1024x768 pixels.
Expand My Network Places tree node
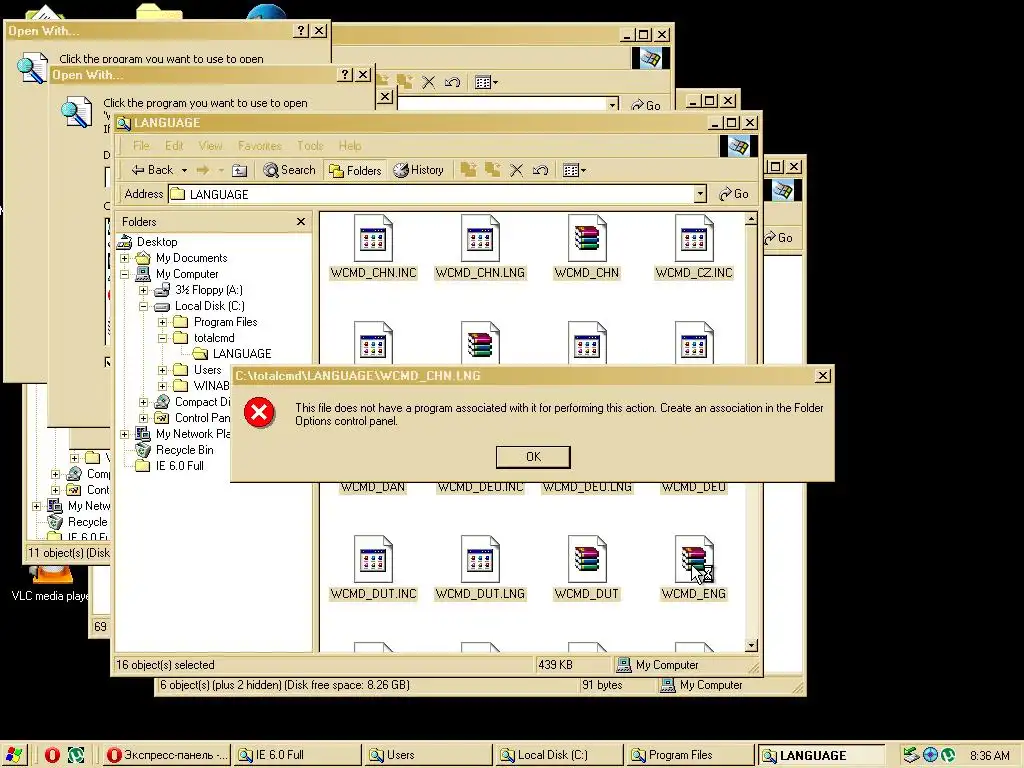(x=125, y=434)
